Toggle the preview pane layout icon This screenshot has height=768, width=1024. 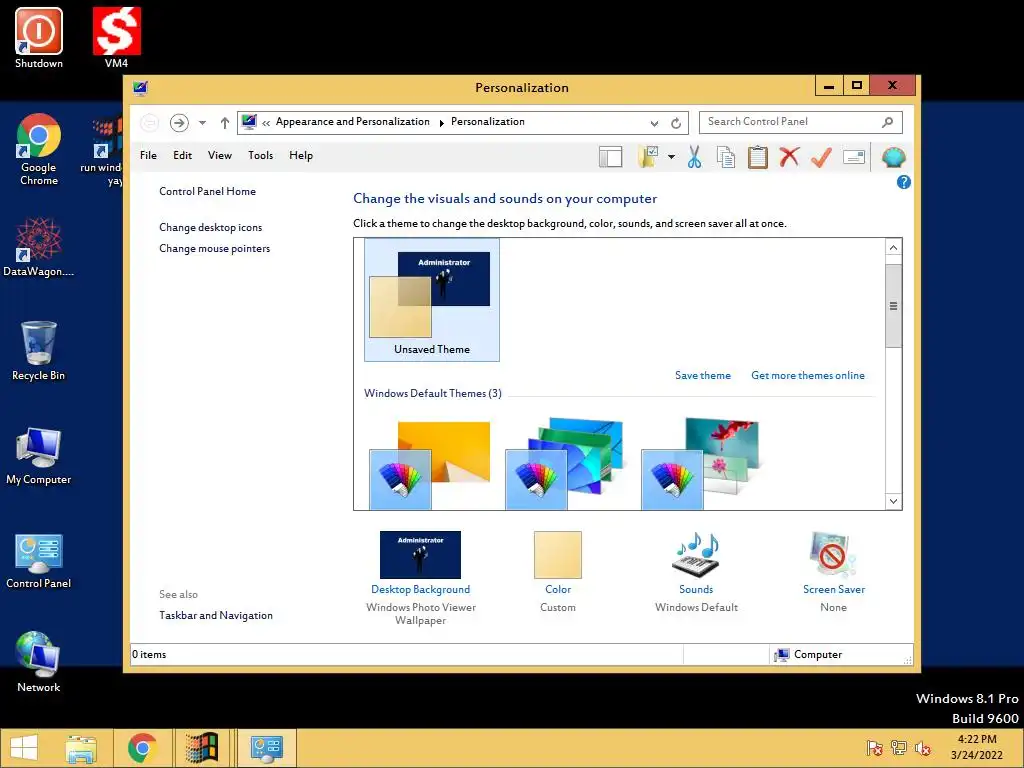click(611, 157)
